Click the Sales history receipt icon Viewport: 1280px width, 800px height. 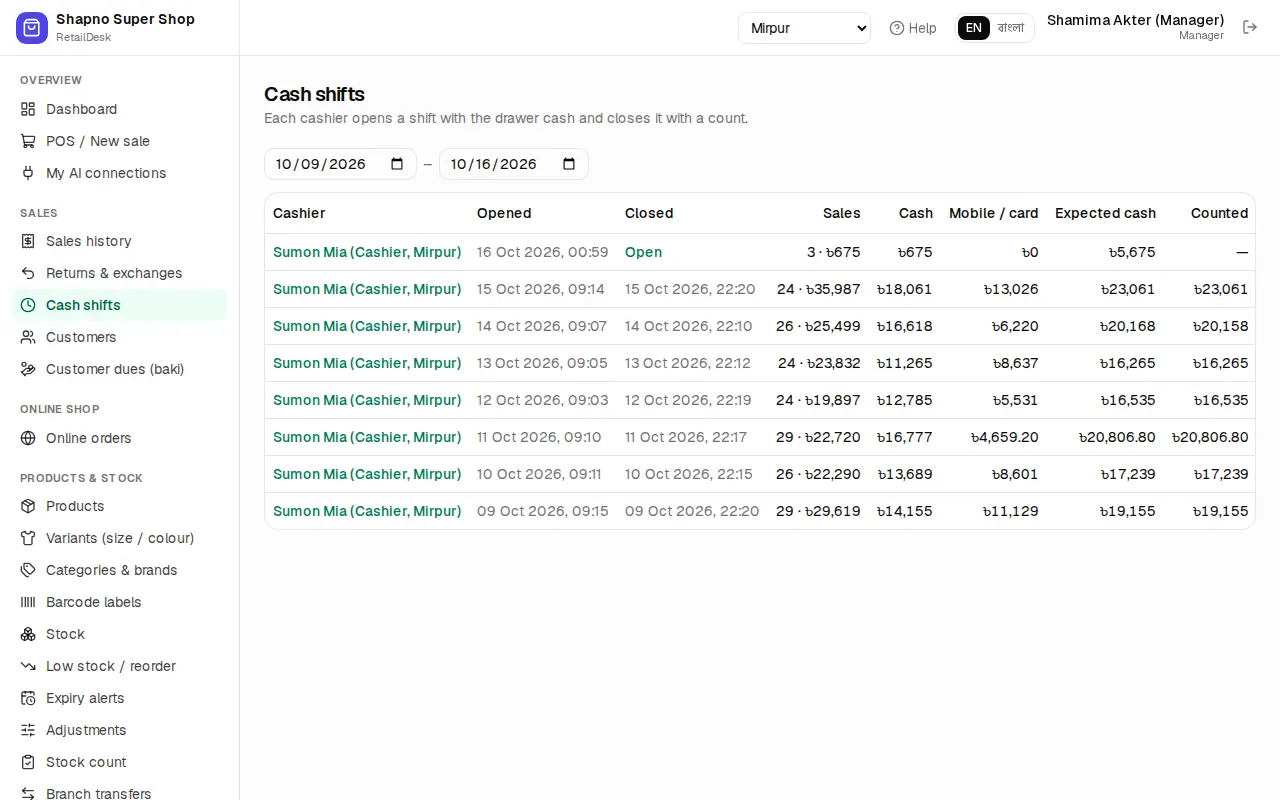tap(28, 241)
